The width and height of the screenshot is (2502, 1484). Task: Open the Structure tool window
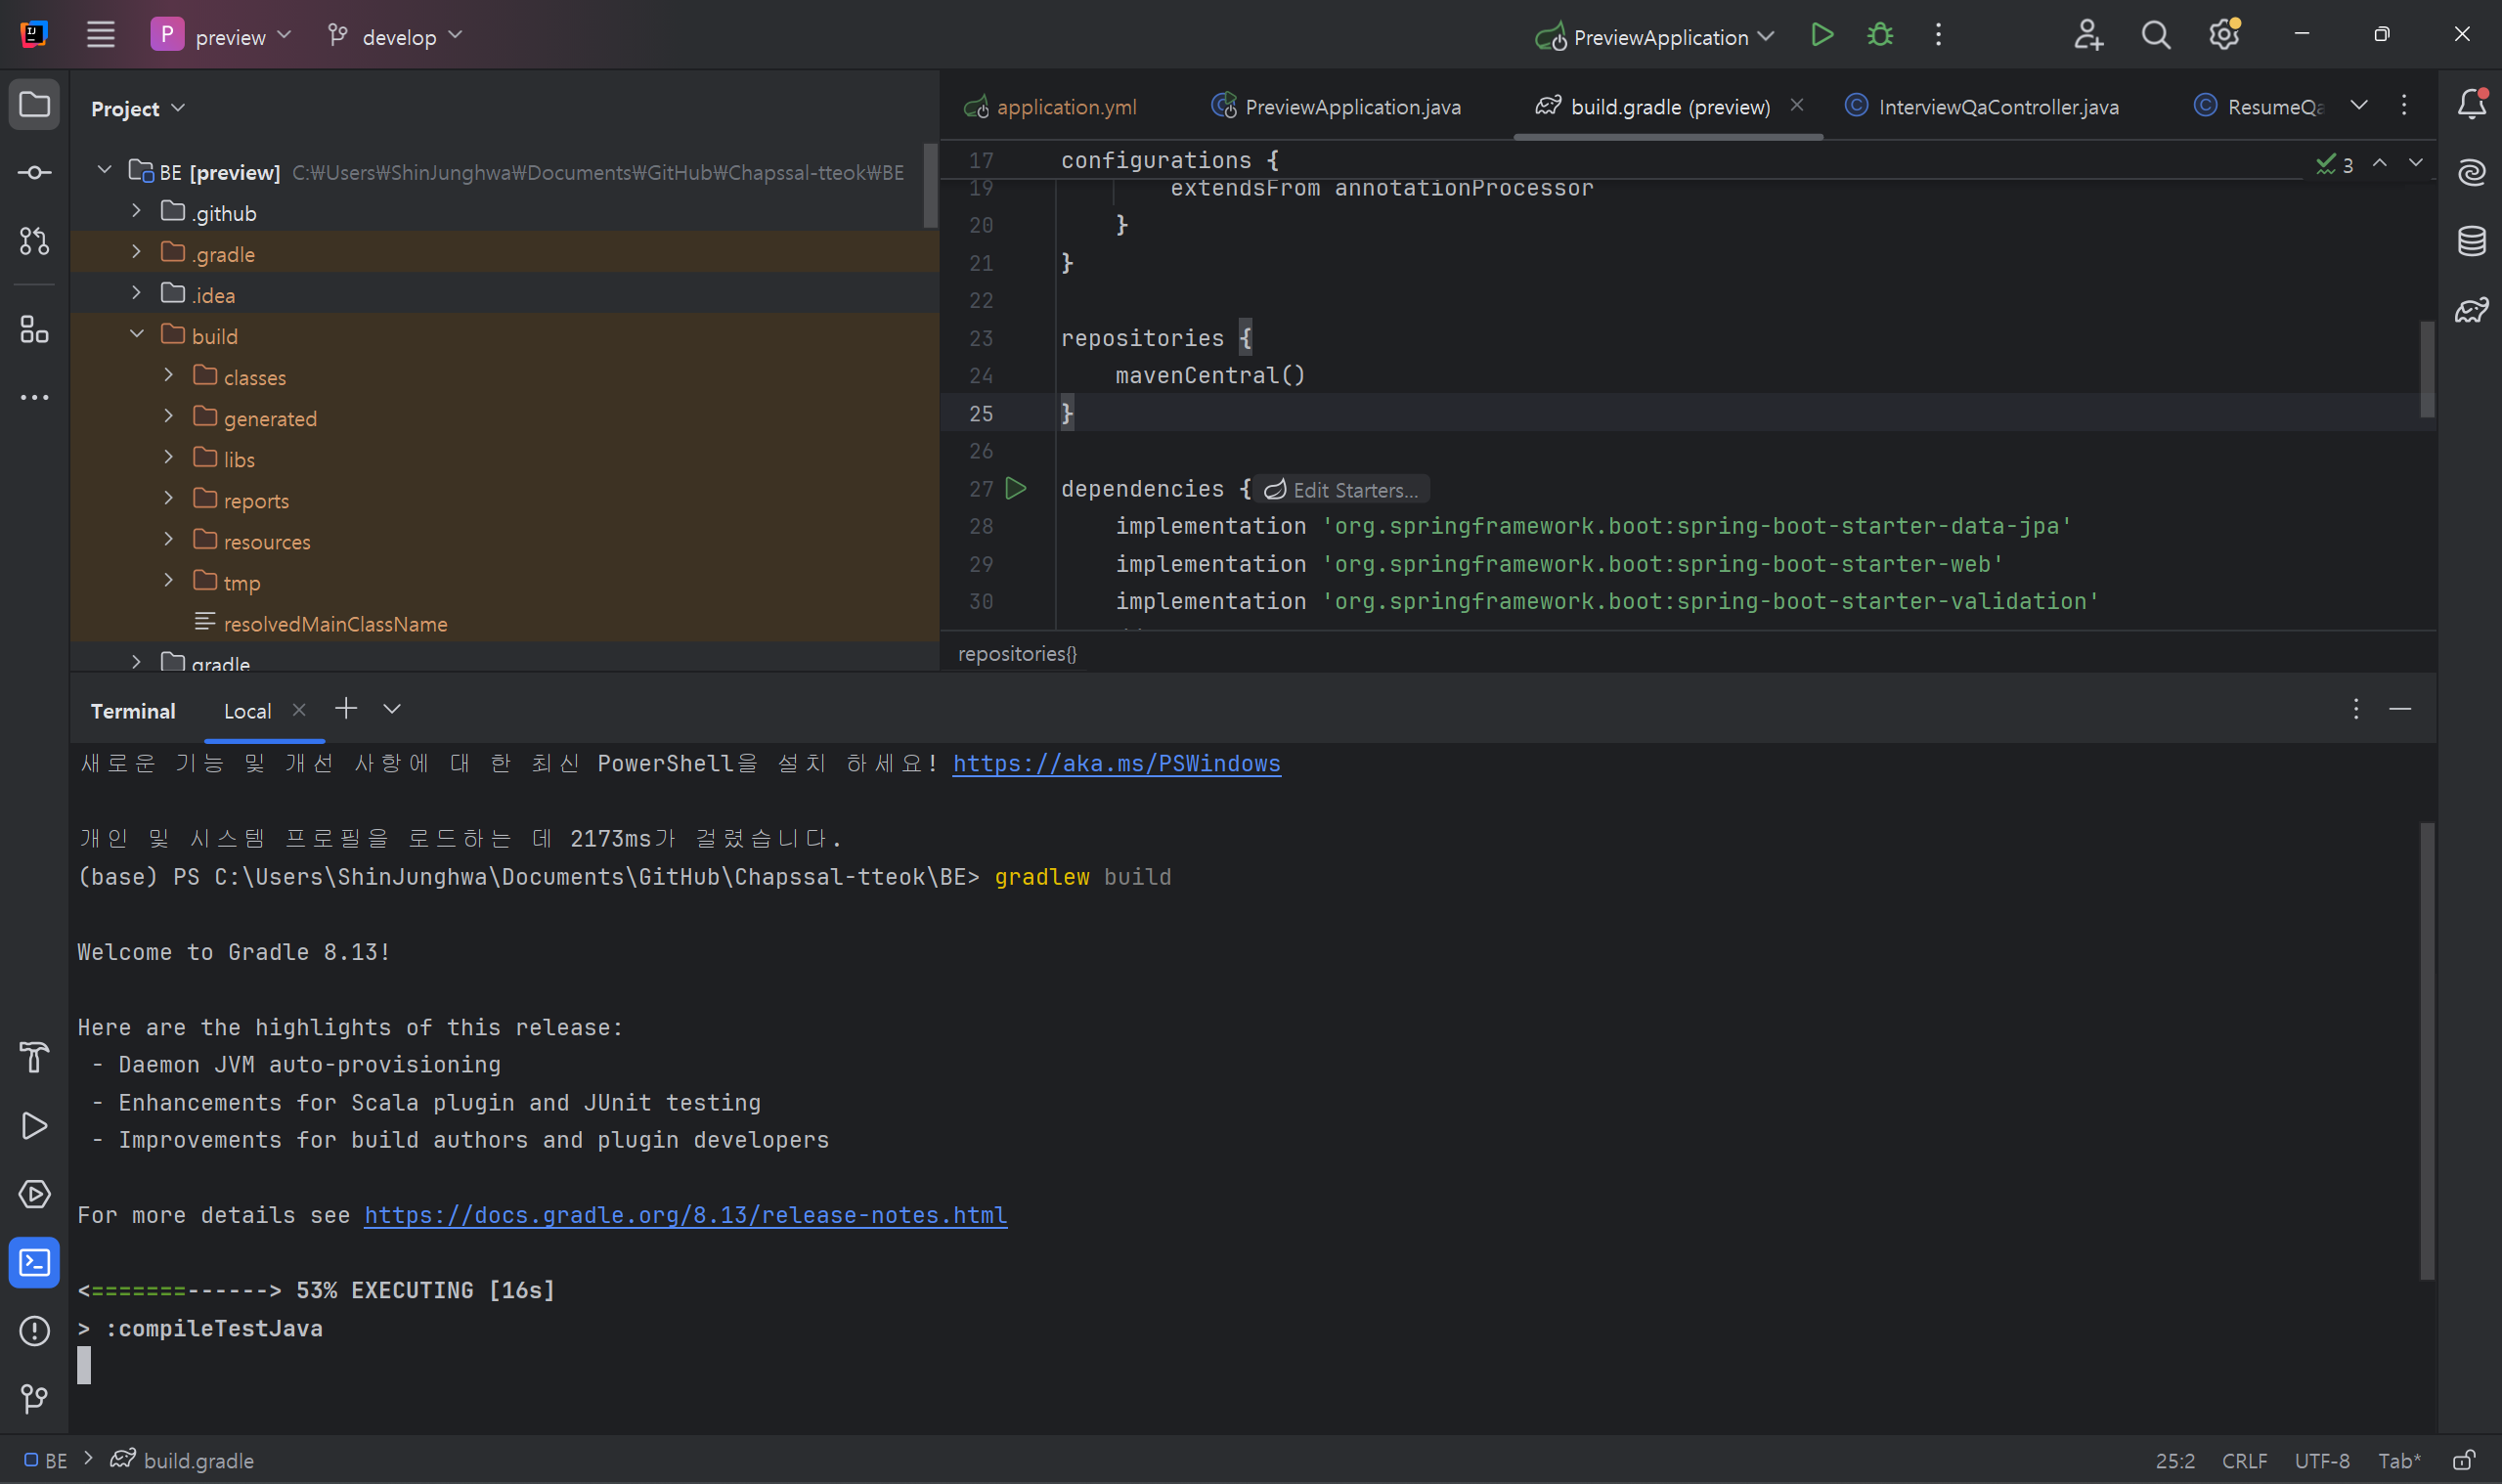tap(34, 329)
